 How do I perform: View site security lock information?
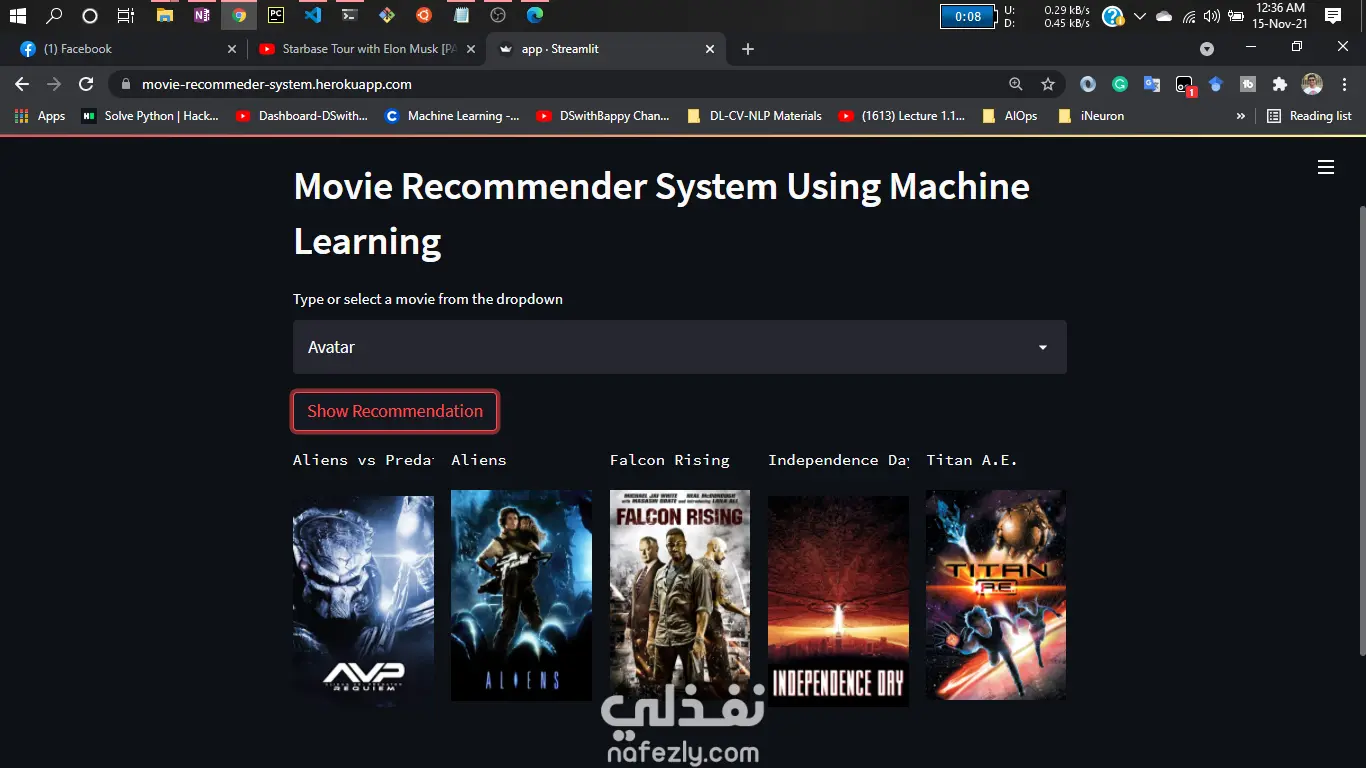[x=125, y=84]
